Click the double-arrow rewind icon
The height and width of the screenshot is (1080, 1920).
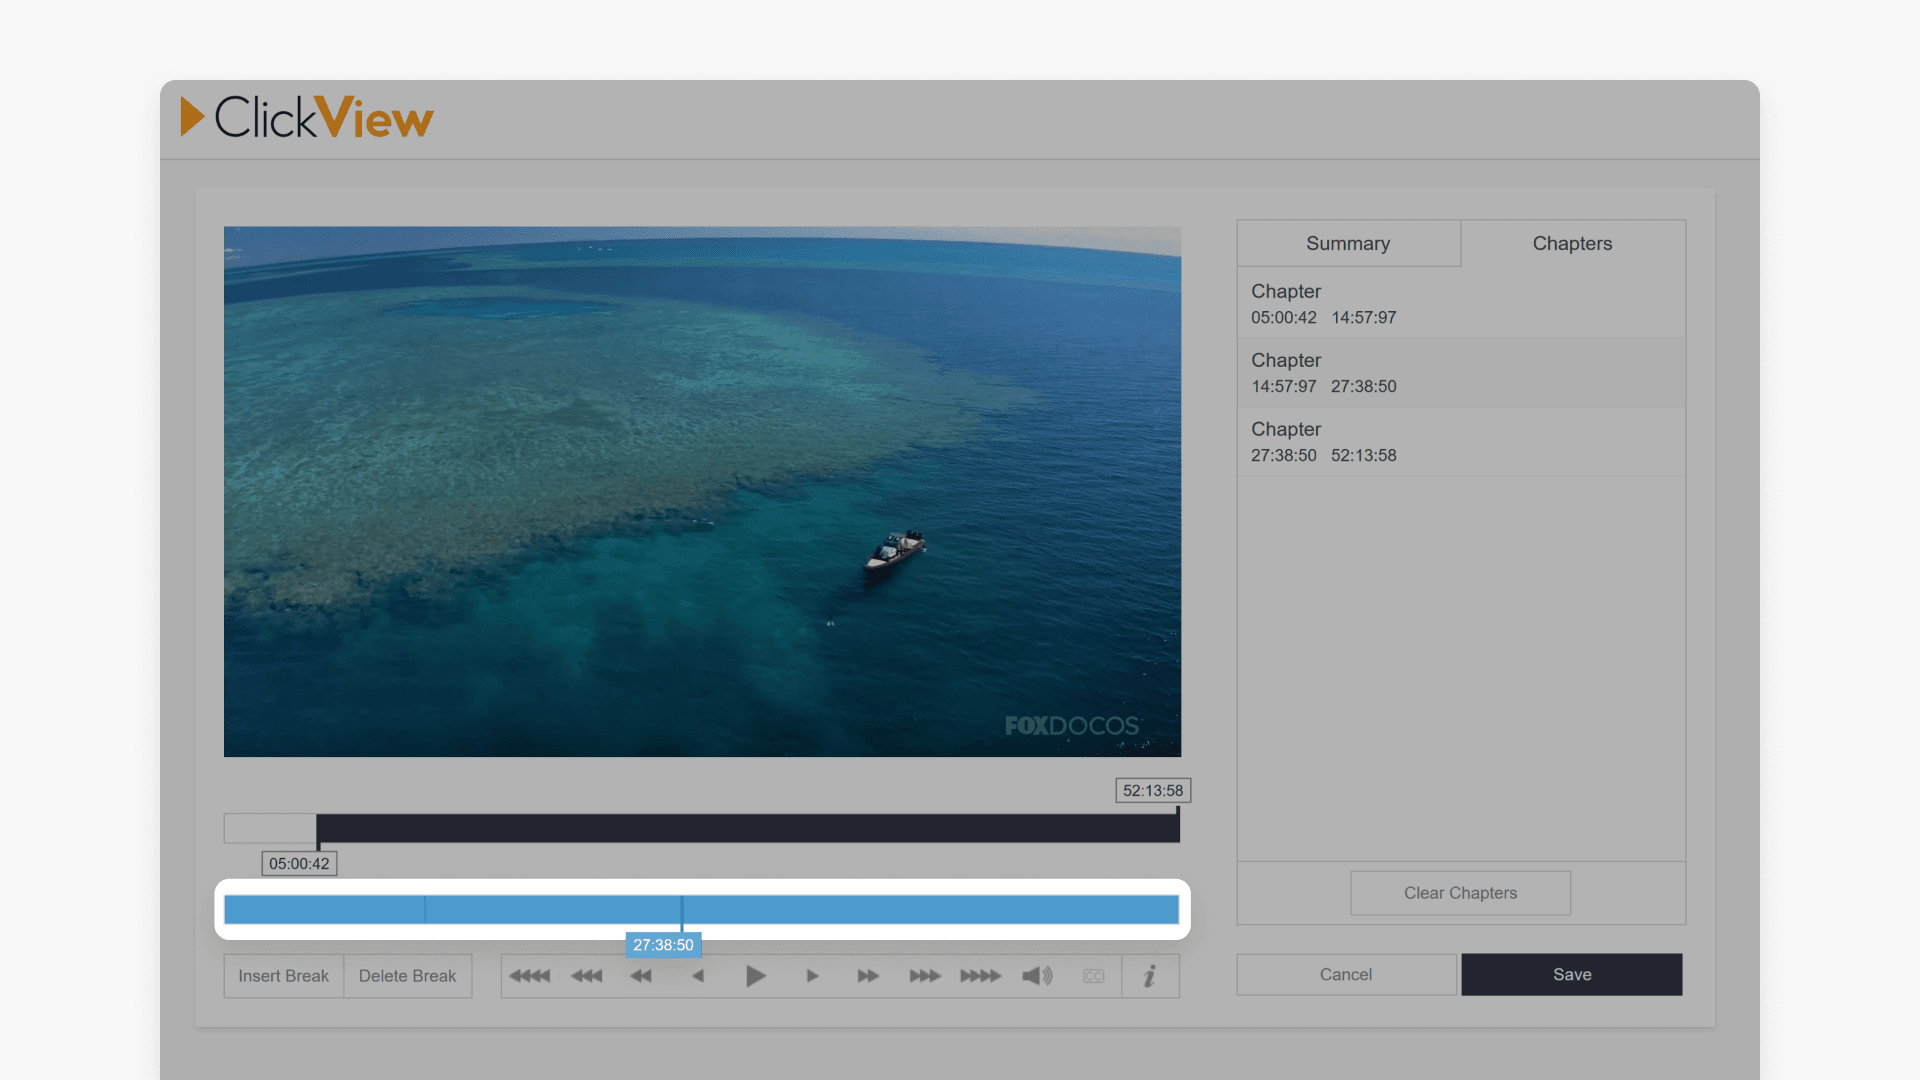[641, 976]
